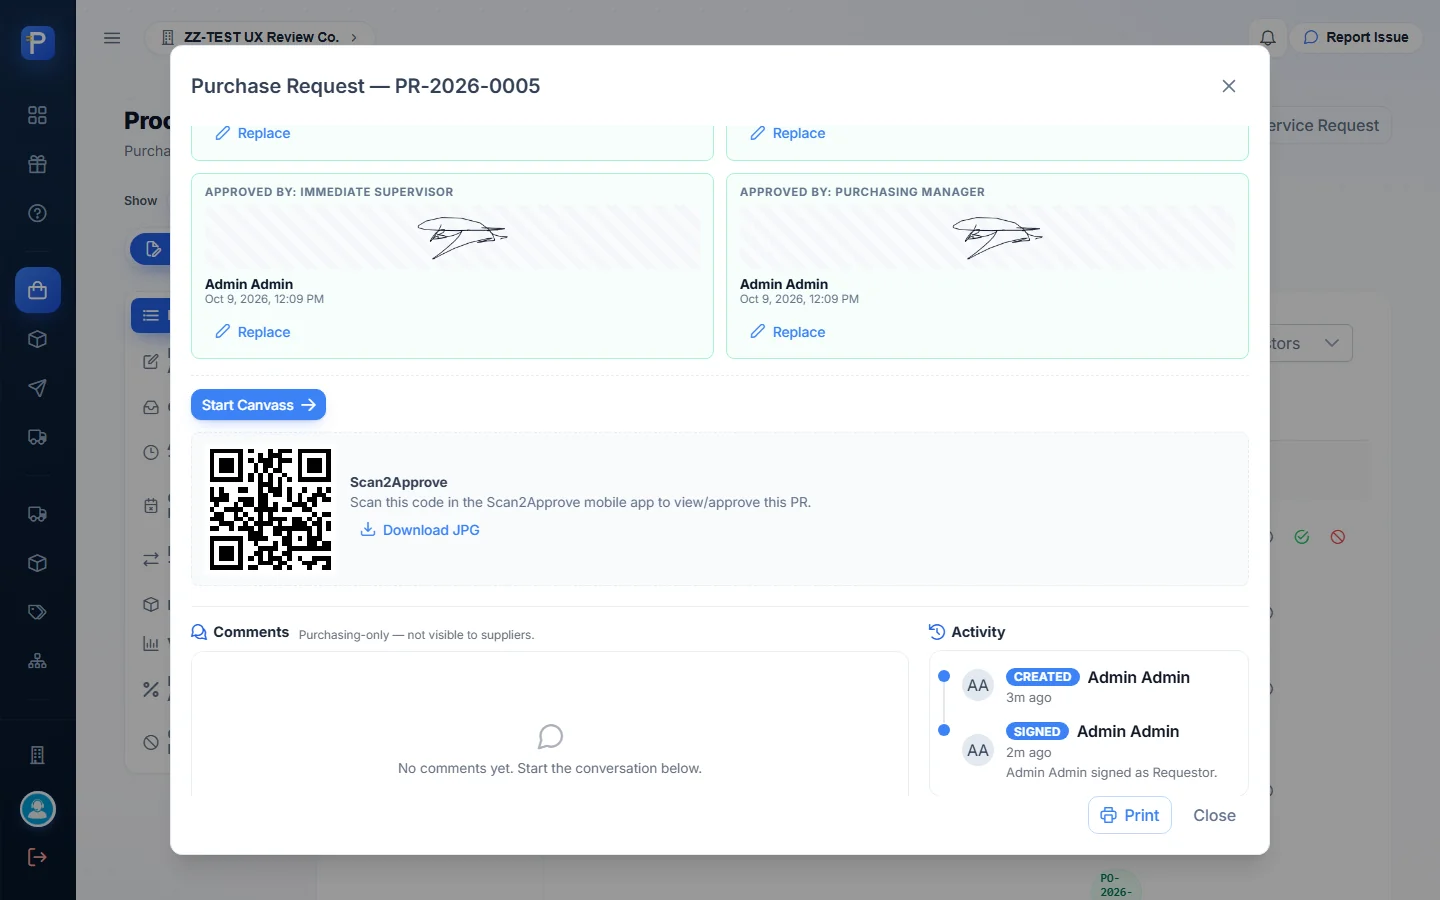This screenshot has height=900, width=1440.
Task: Open the gift icon in sidebar
Action: tap(37, 164)
